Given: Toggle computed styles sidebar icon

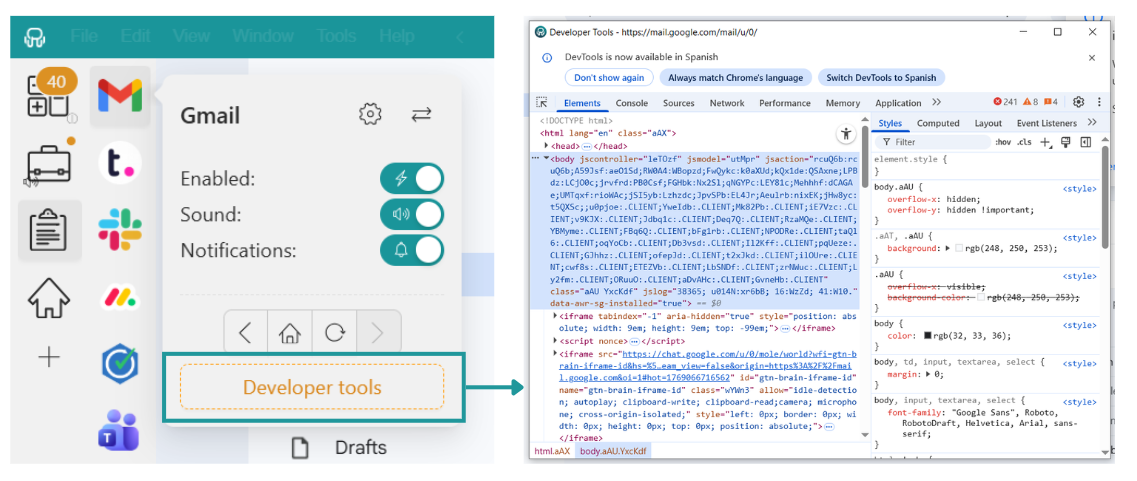Looking at the screenshot, I should click(x=1086, y=142).
